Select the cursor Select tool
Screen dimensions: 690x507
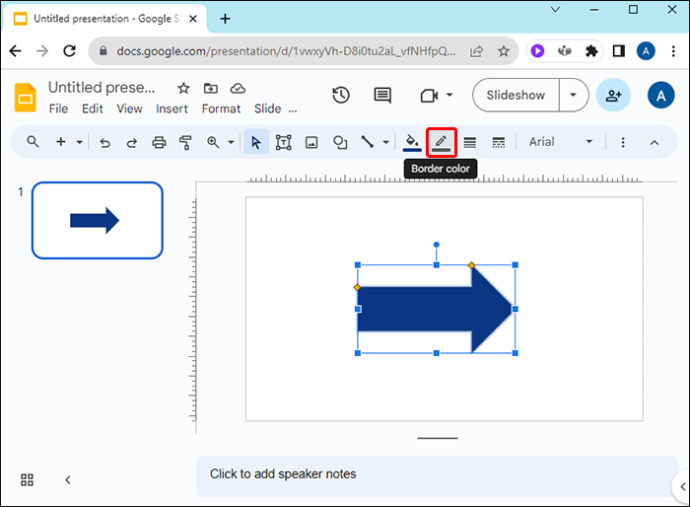(x=256, y=142)
